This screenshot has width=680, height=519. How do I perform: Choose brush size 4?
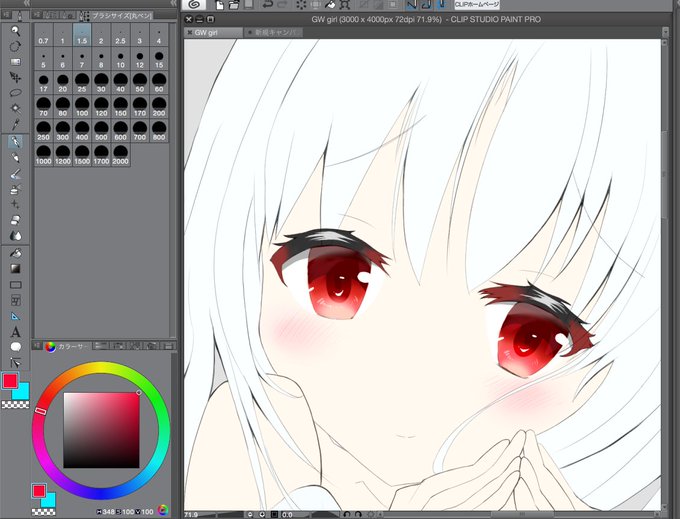coord(159,35)
